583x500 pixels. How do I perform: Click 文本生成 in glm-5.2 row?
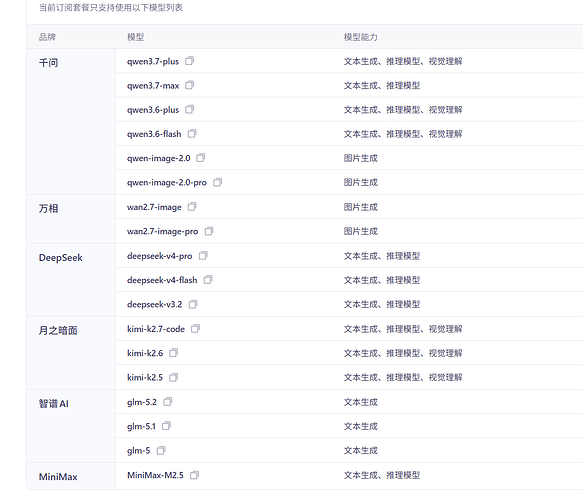361,402
